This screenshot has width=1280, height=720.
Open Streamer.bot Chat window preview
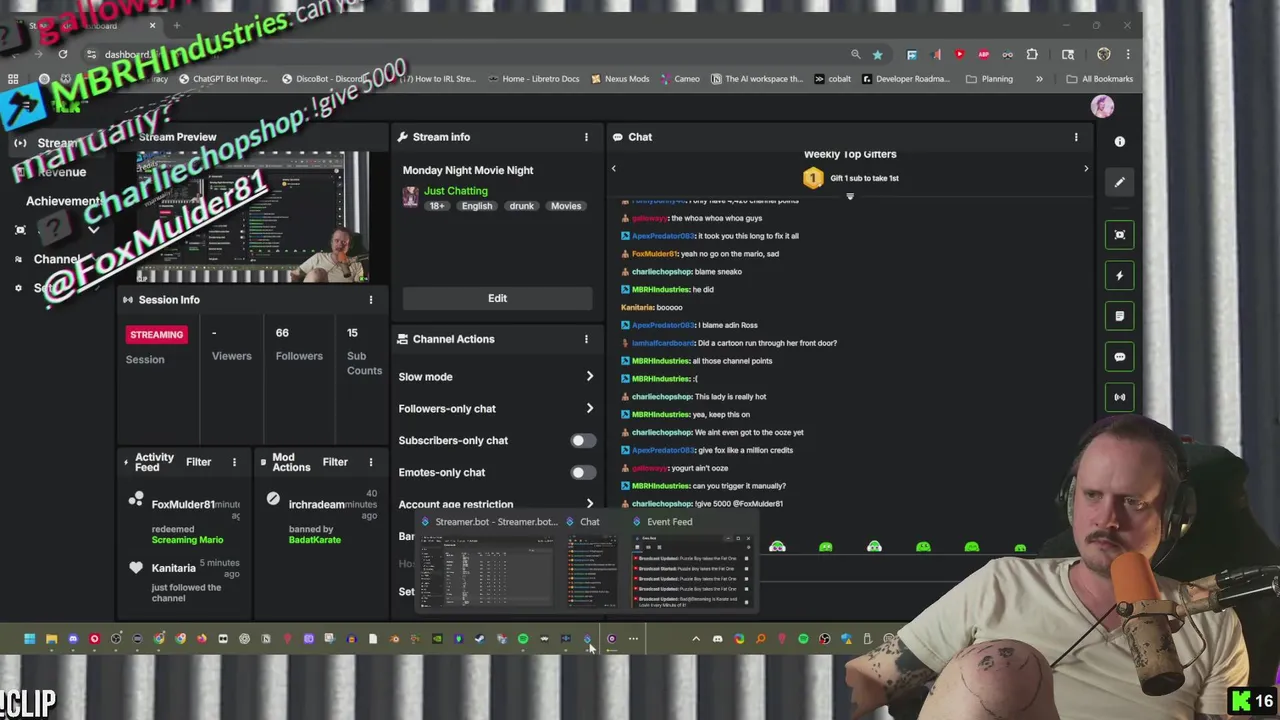592,564
